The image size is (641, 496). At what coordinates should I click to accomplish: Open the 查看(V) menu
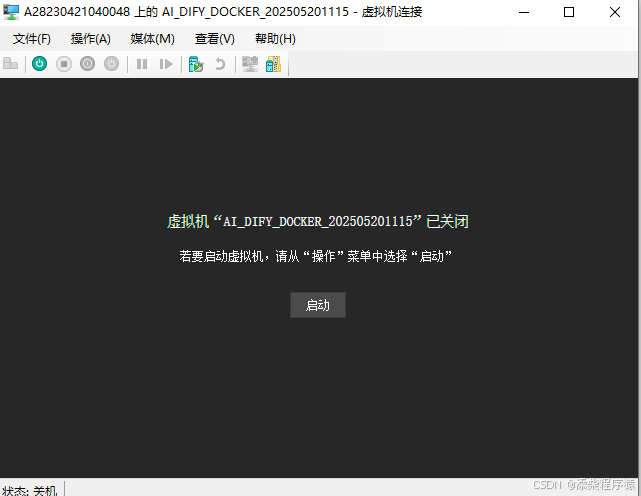[x=215, y=39]
